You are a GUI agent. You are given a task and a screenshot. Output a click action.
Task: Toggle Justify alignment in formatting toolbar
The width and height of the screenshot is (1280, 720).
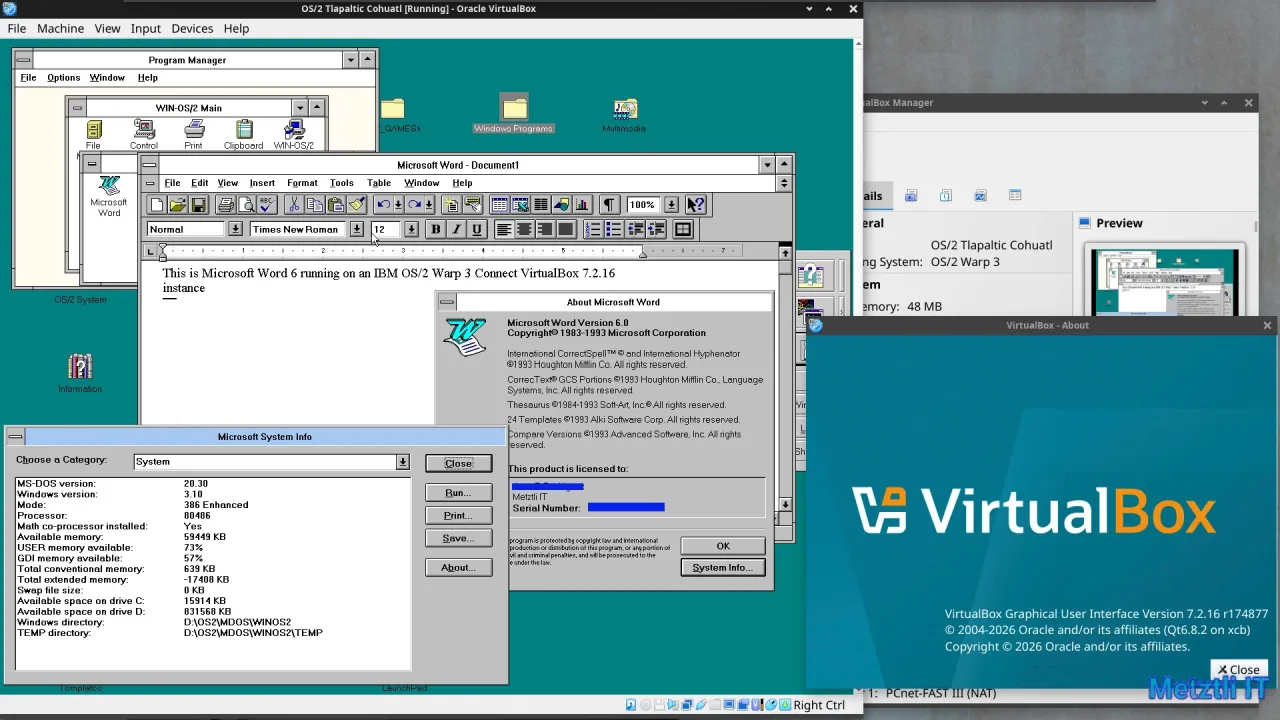[565, 229]
